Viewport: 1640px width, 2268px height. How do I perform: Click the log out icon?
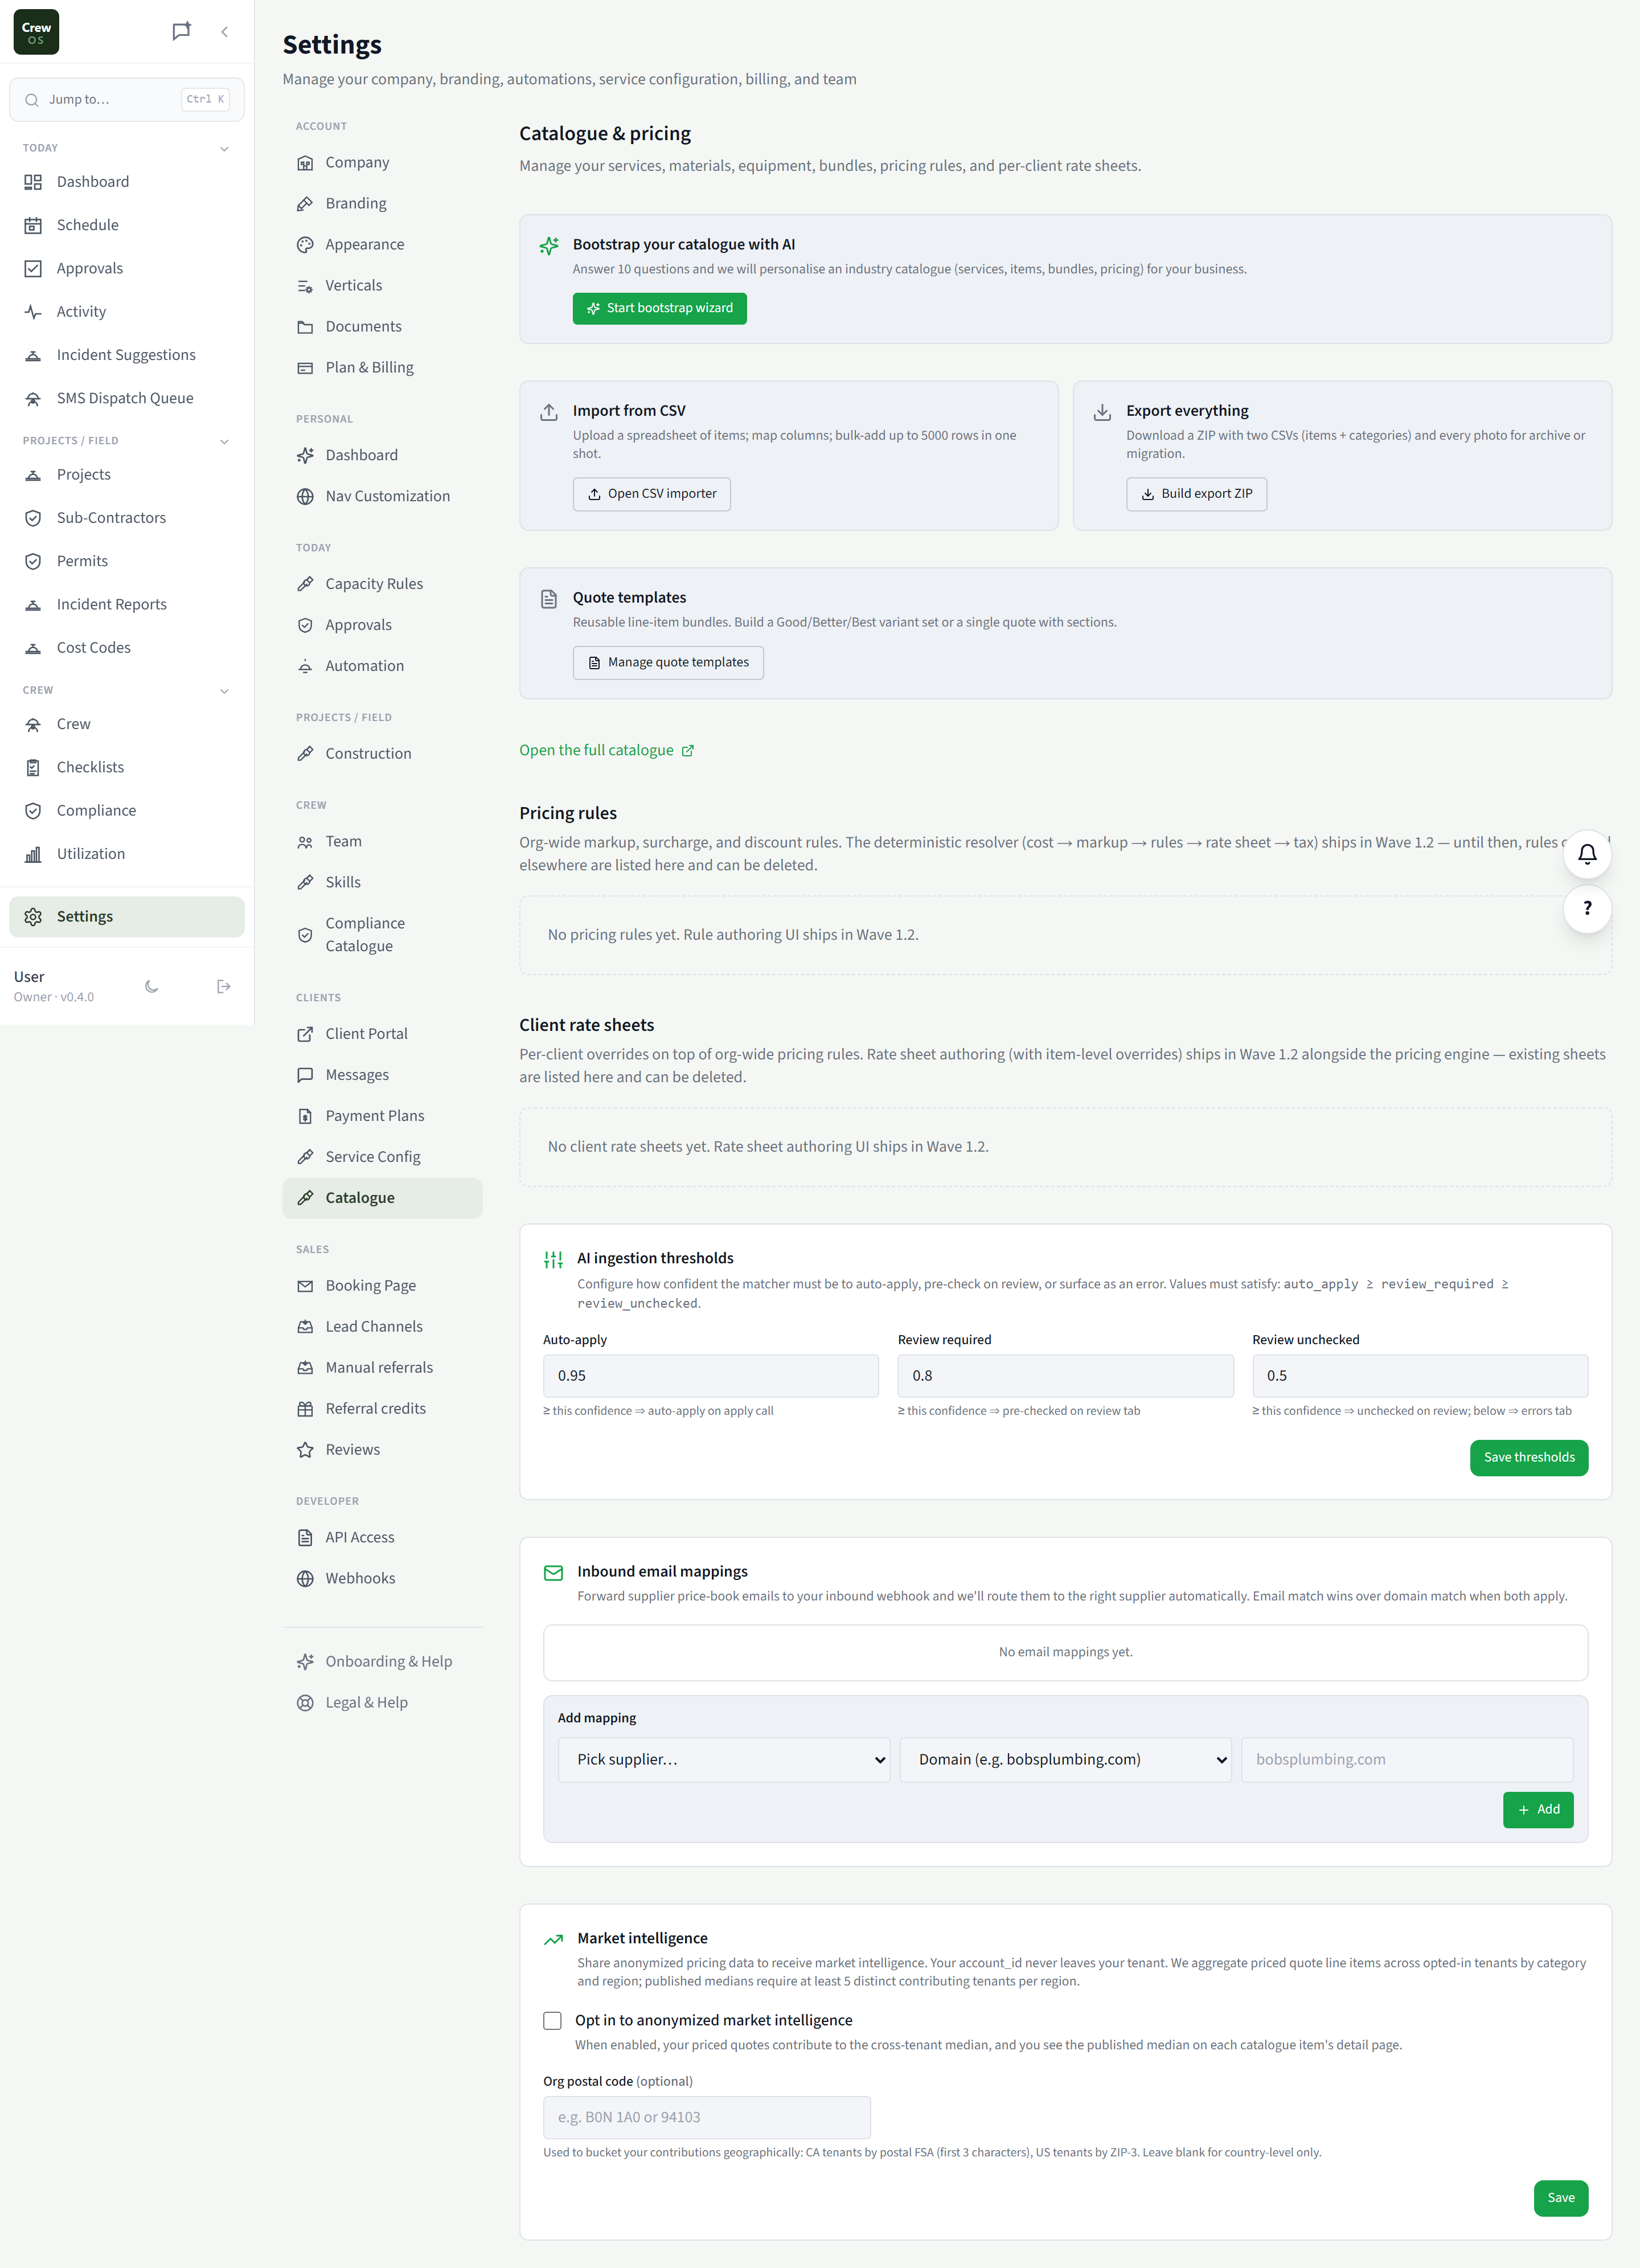pos(224,986)
